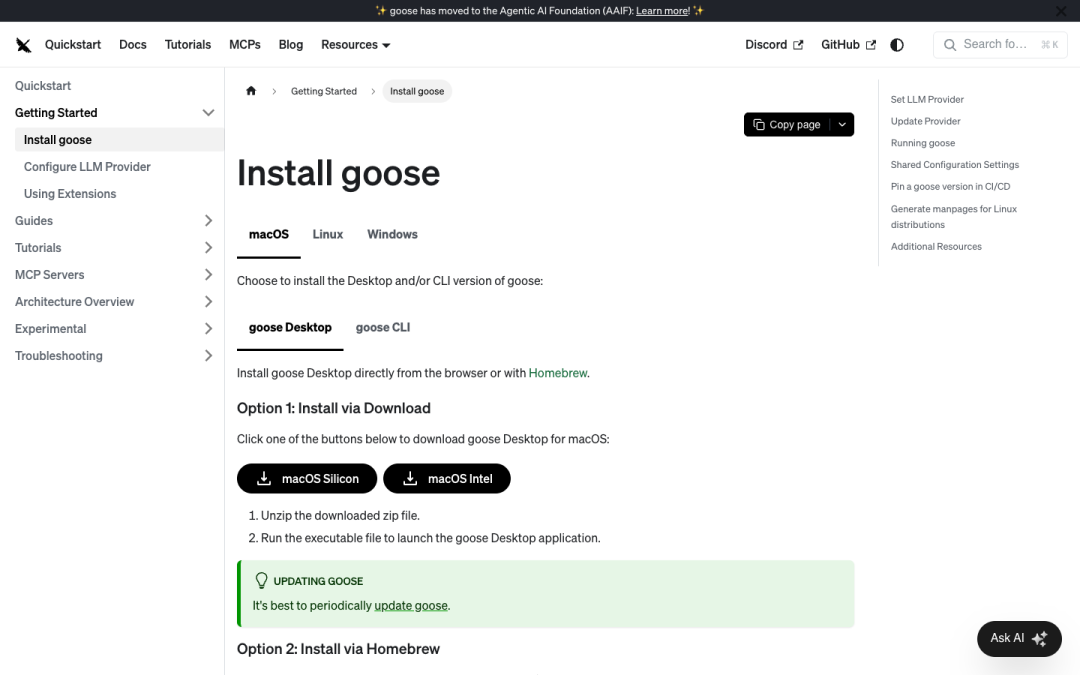The image size is (1080, 675).
Task: Open the Discord external link
Action: click(774, 45)
